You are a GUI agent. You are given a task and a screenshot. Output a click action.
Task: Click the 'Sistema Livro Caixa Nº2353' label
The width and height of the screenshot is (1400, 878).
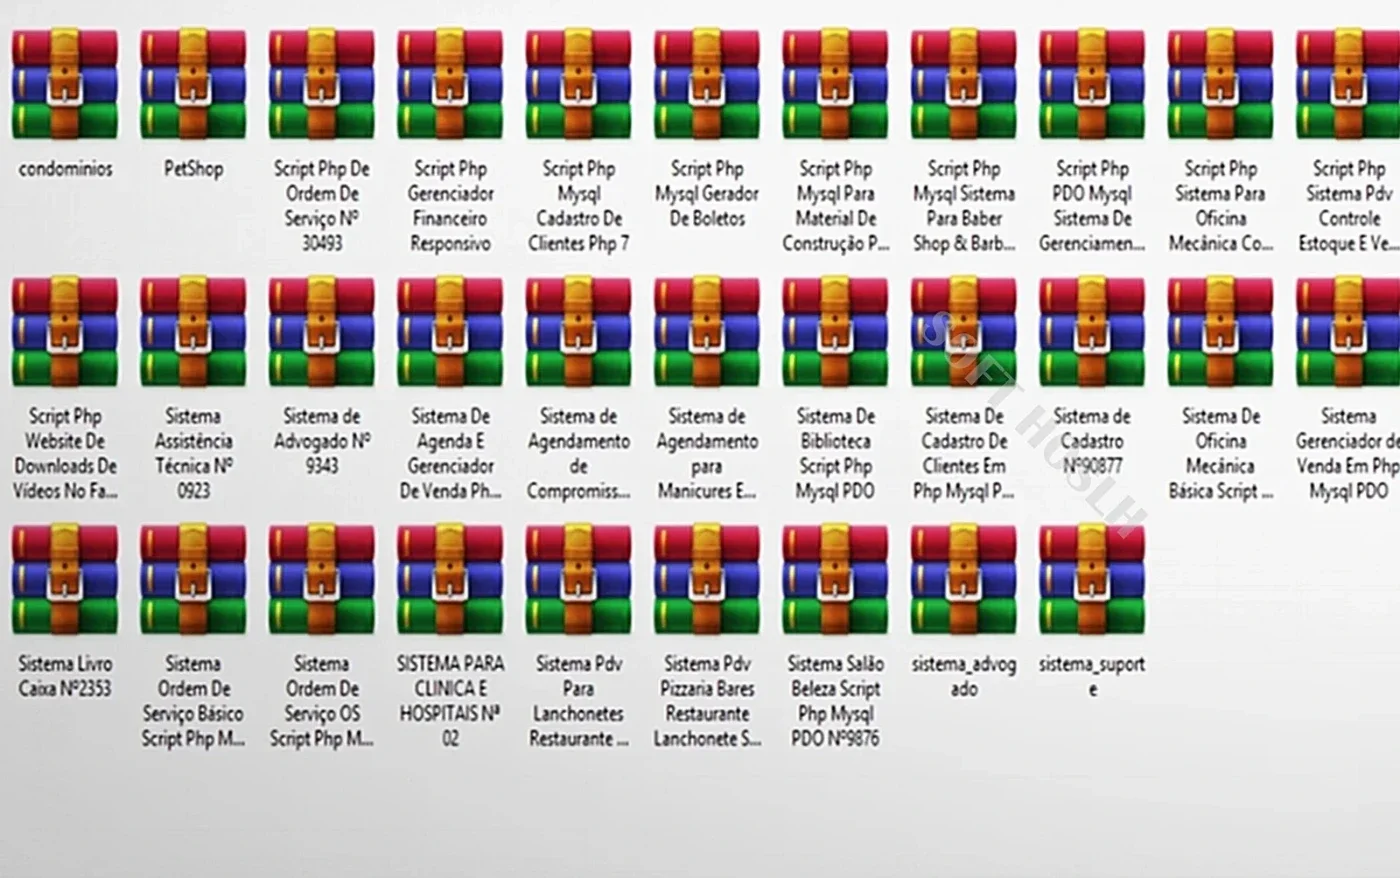click(x=65, y=676)
